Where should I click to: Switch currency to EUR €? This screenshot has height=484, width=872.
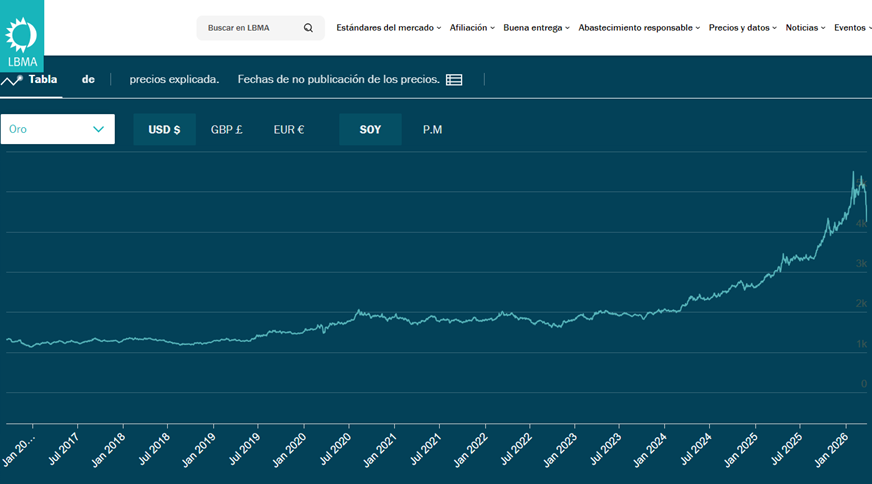289,130
